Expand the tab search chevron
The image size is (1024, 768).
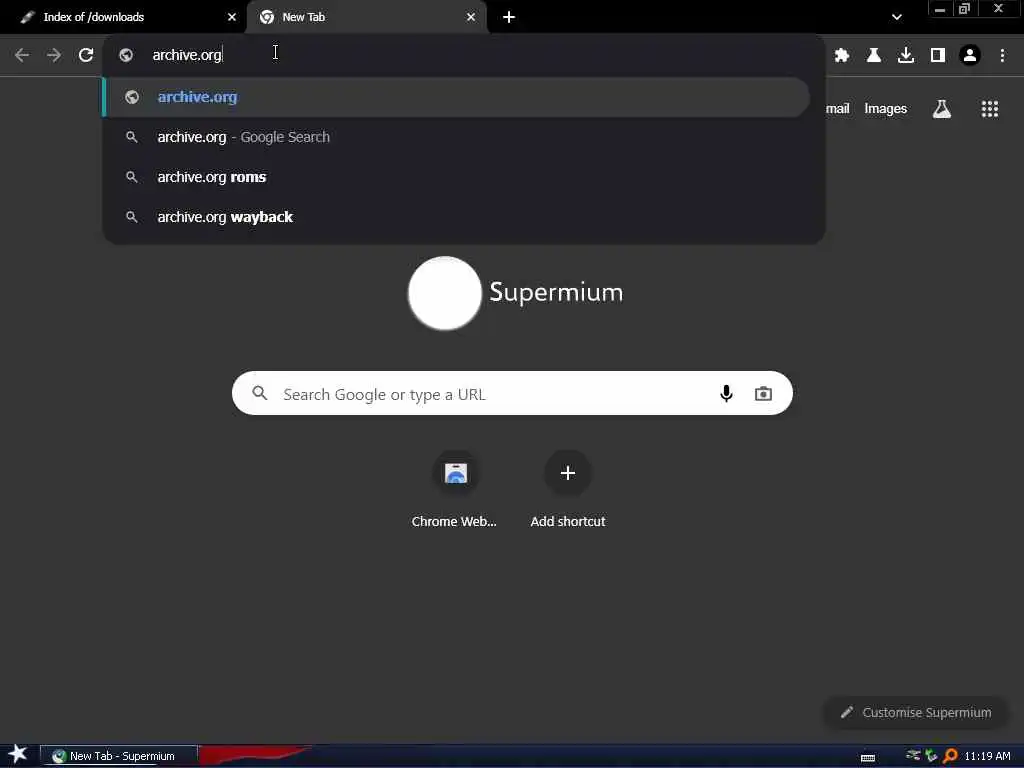click(x=897, y=17)
